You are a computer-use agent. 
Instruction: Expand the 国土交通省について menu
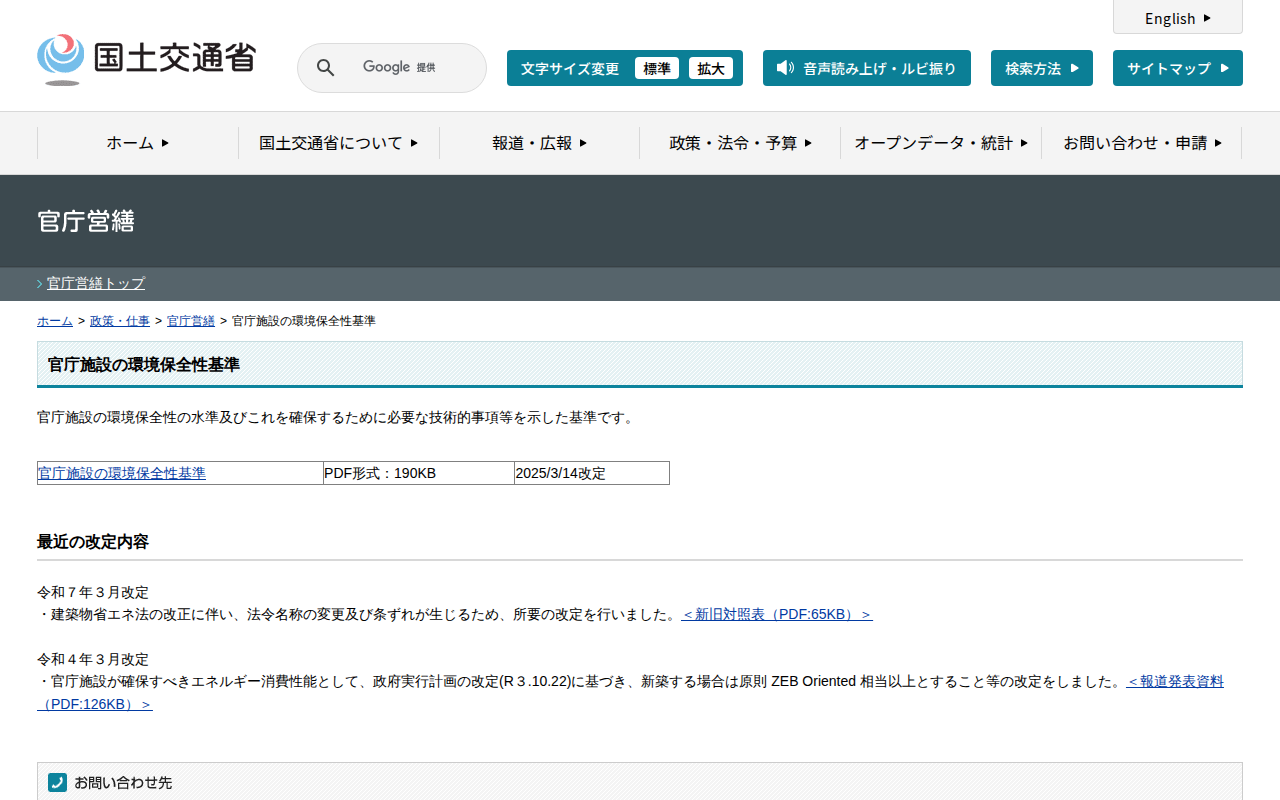point(339,143)
